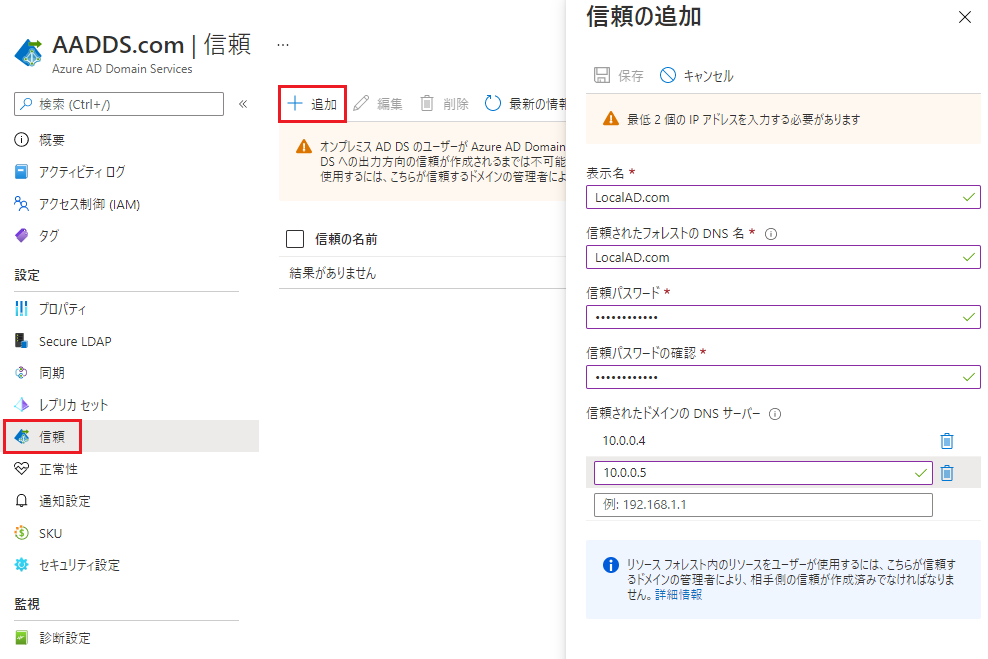The width and height of the screenshot is (988, 659).
Task: Click the warning icon in オンプレミス AD DS banner
Action: tap(304, 147)
